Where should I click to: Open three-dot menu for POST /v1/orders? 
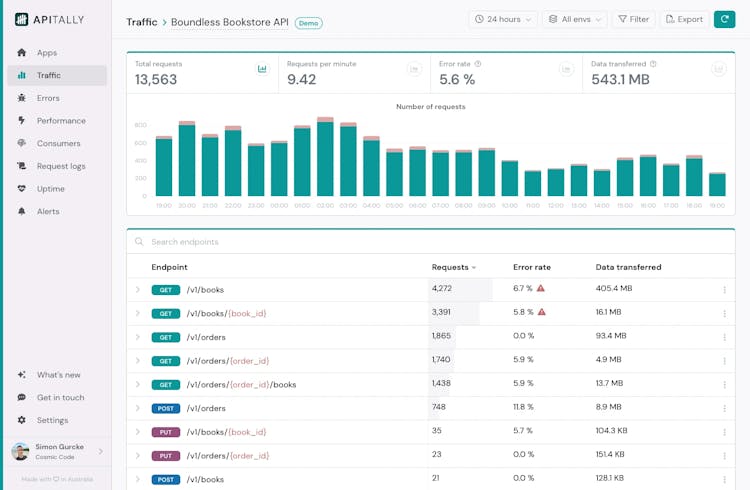tap(724, 408)
